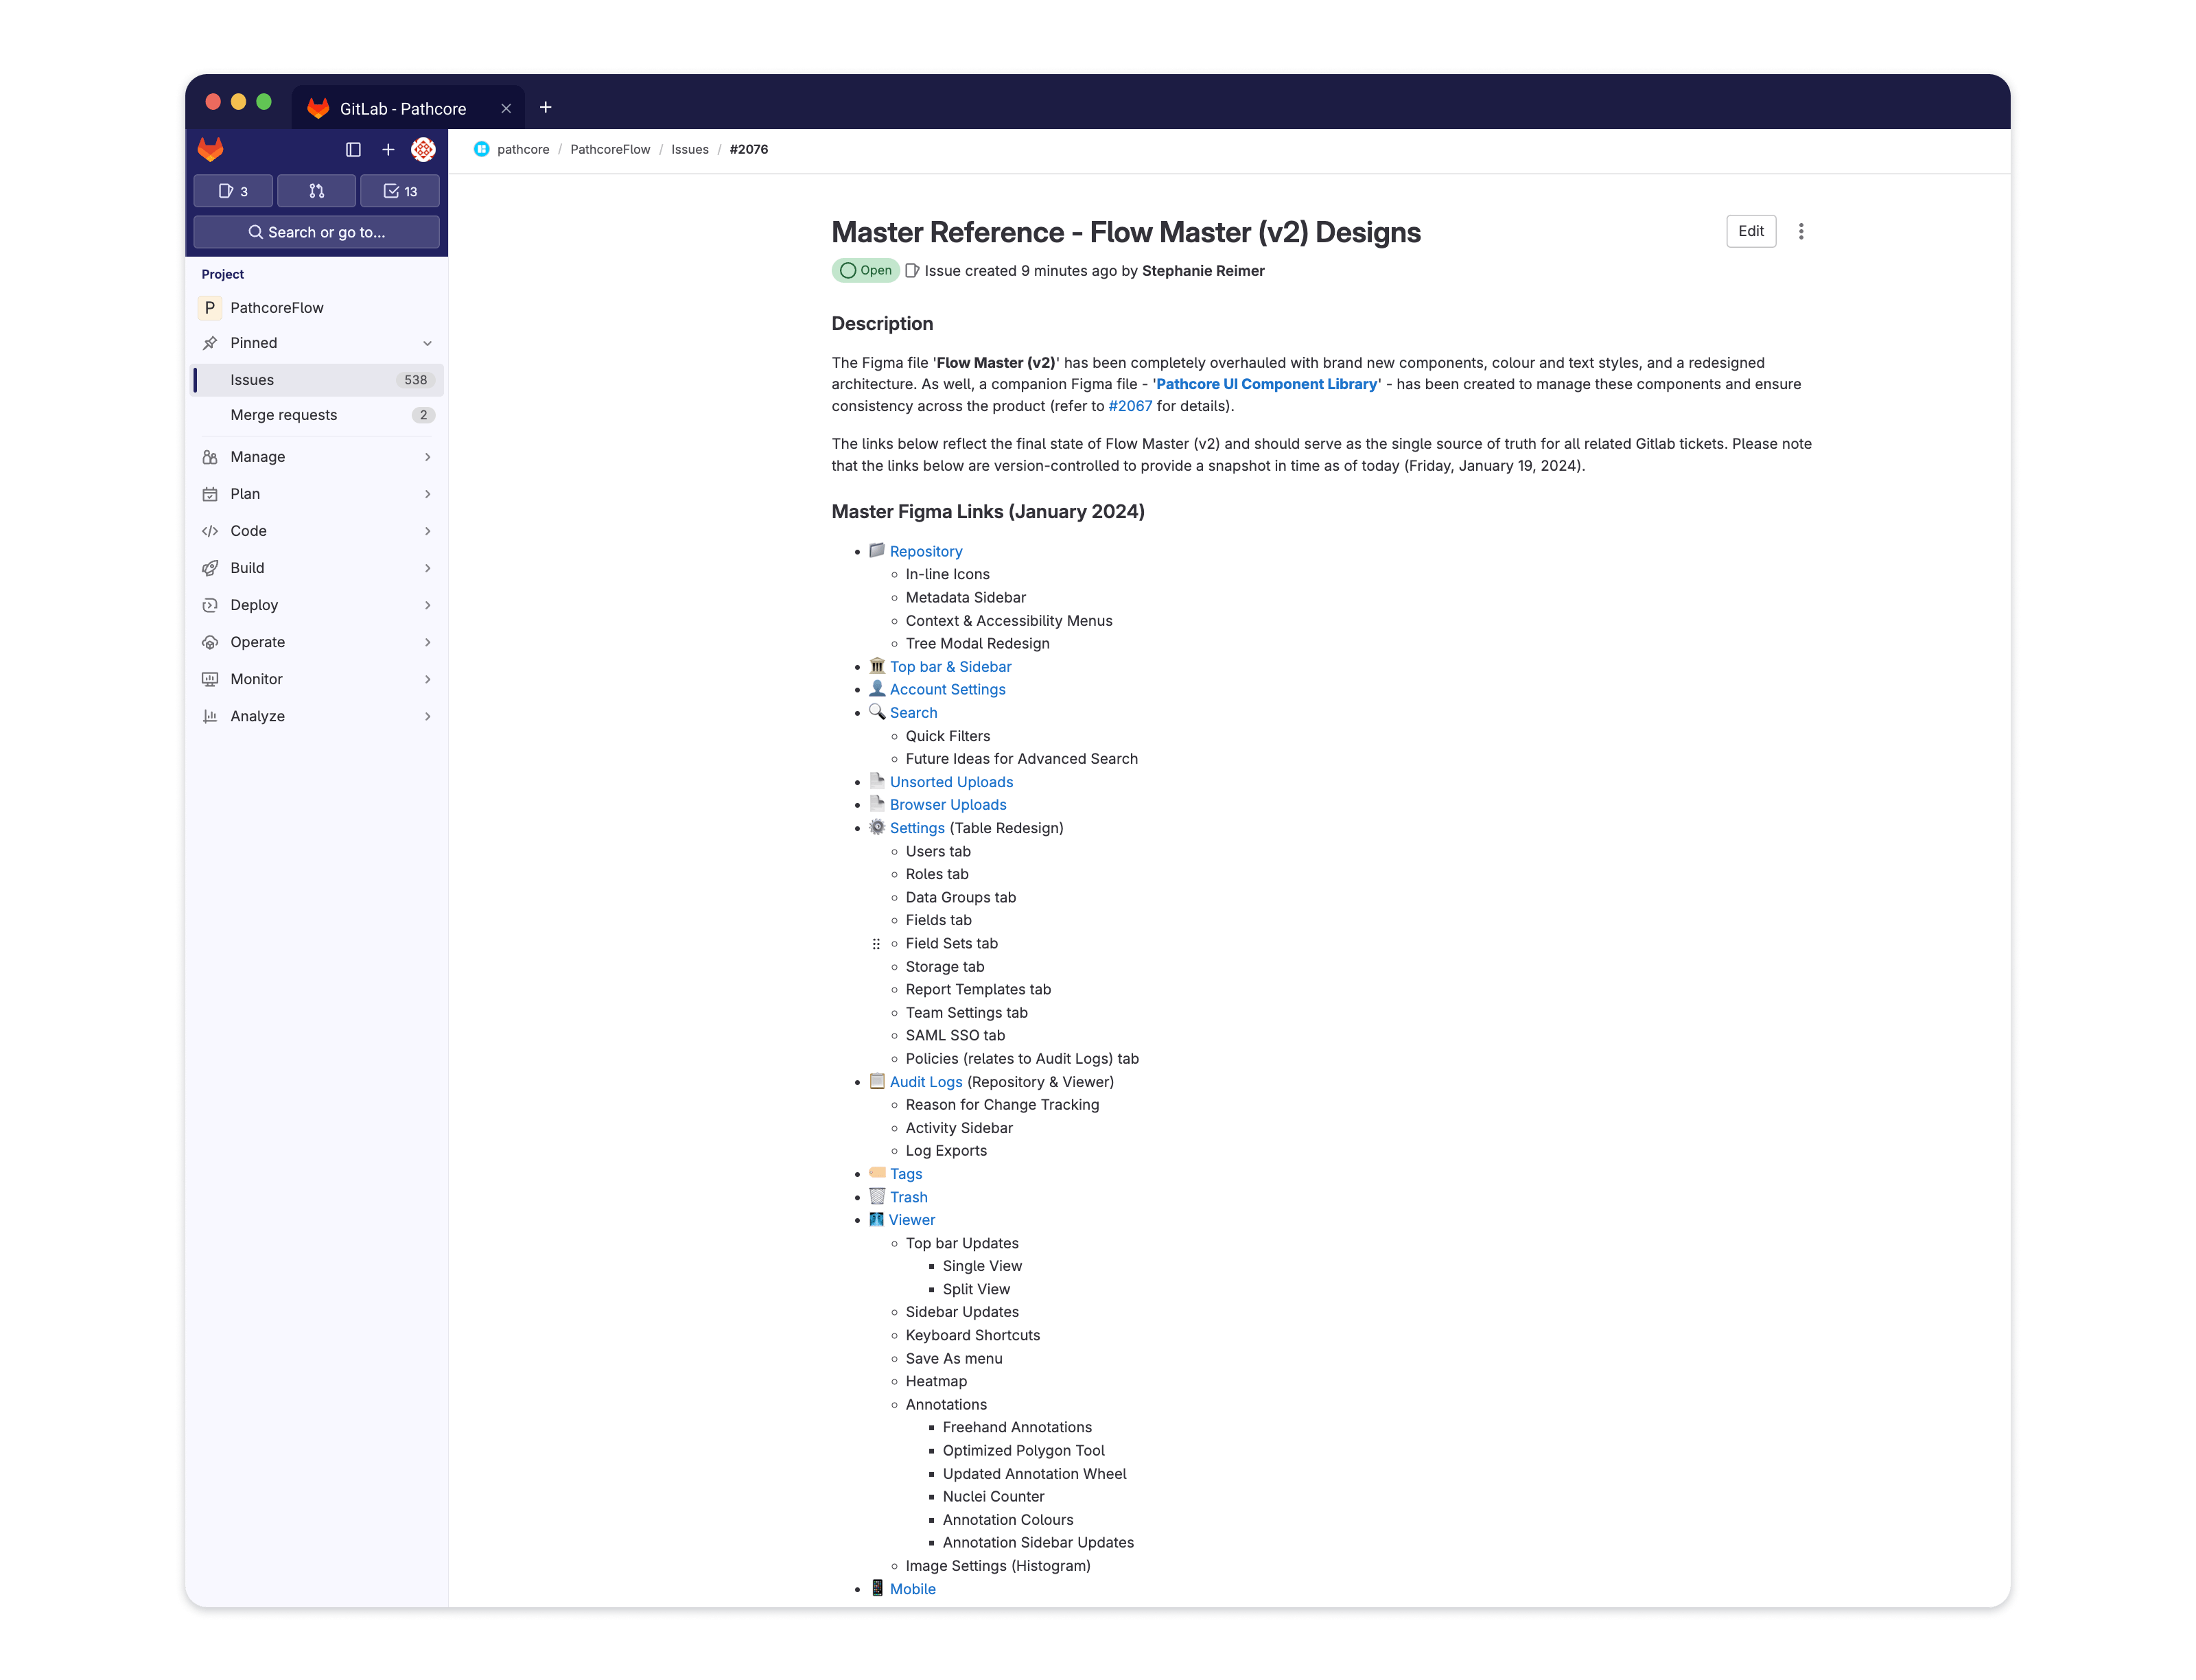Expand the Monitor menu
The width and height of the screenshot is (2196, 1680).
(x=316, y=679)
